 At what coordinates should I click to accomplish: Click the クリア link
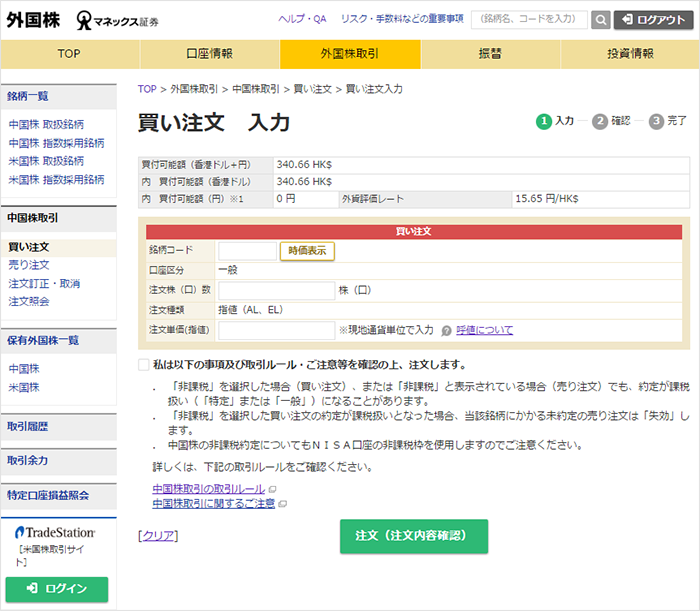pyautogui.click(x=158, y=536)
